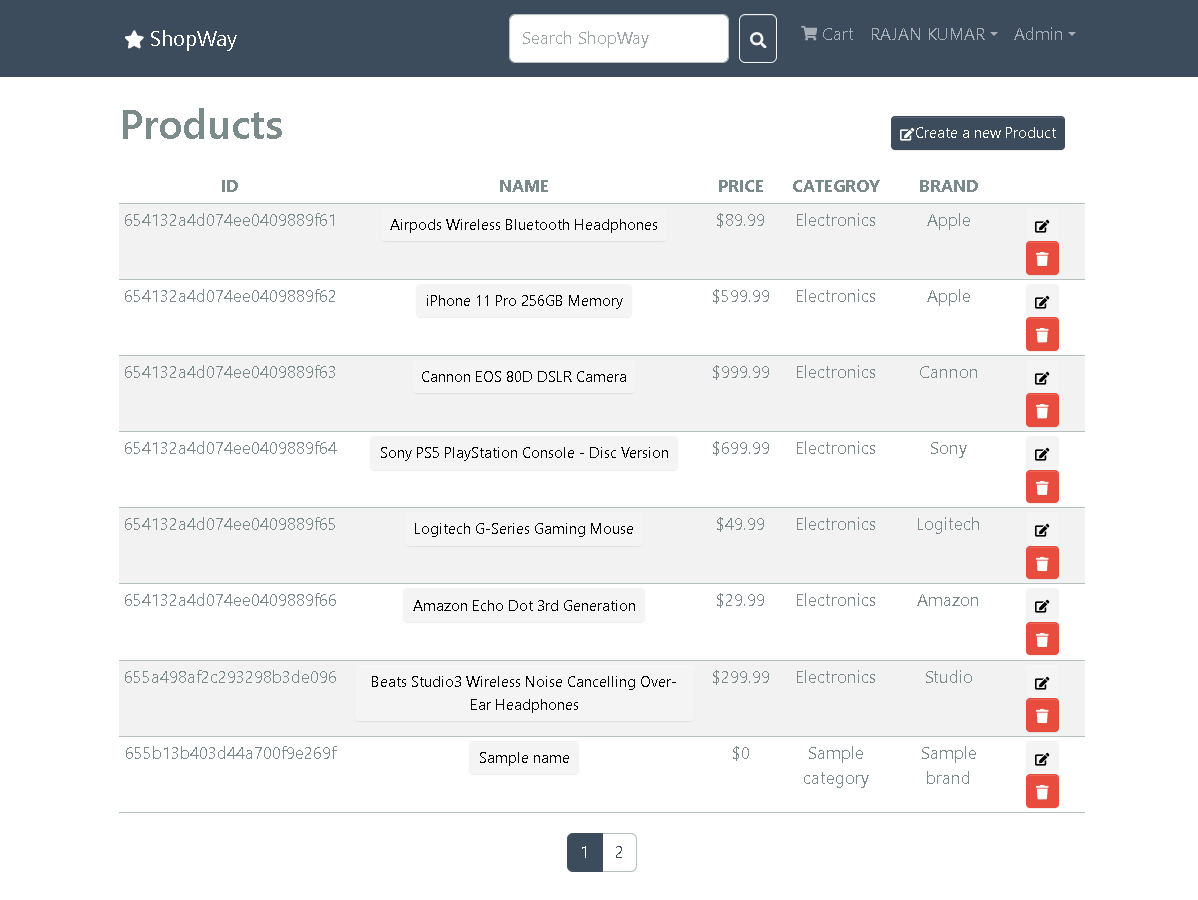Click the $29.99 price cell

click(x=740, y=601)
